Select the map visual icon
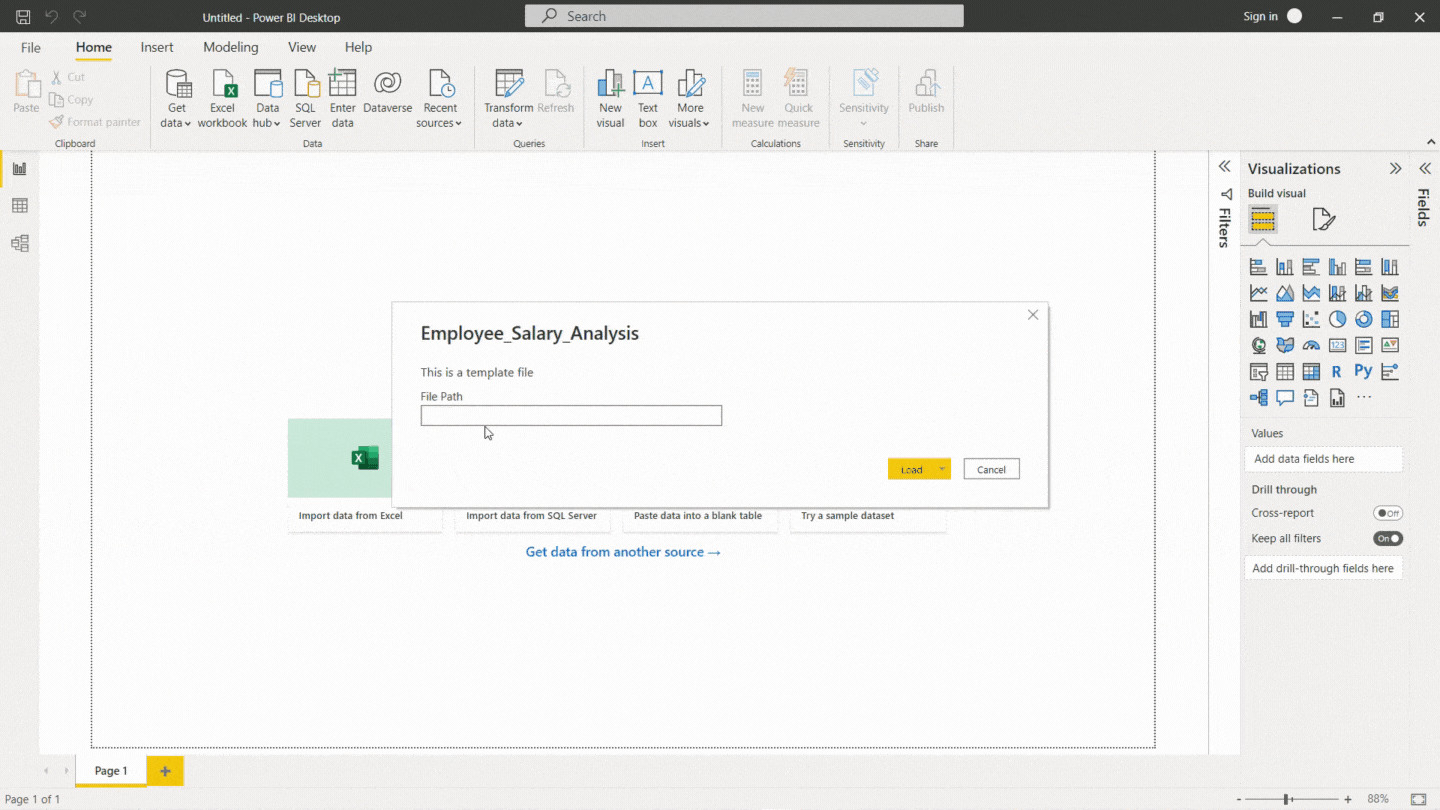Viewport: 1440px width, 810px height. point(1258,345)
